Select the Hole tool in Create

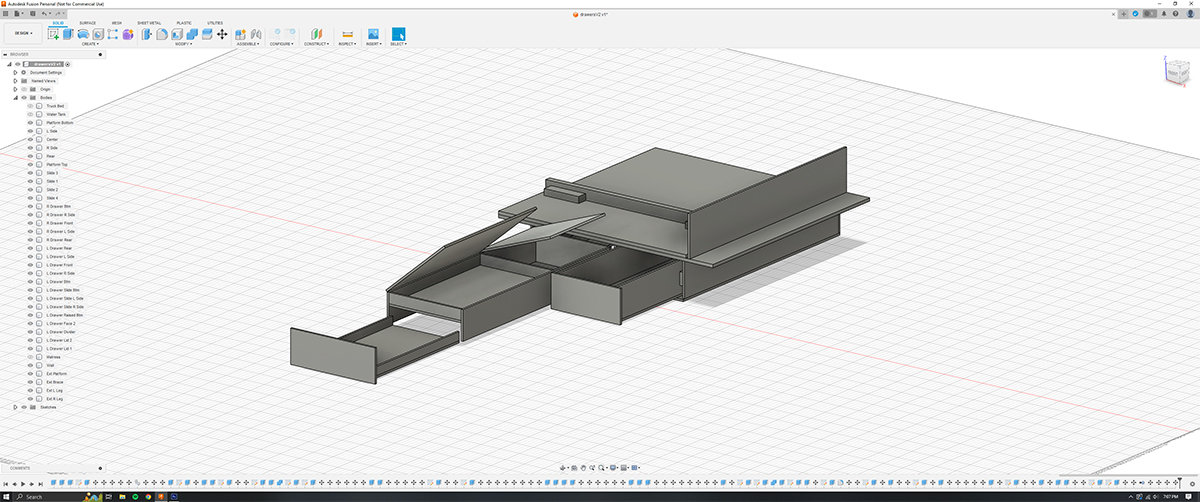pyautogui.click(x=98, y=34)
